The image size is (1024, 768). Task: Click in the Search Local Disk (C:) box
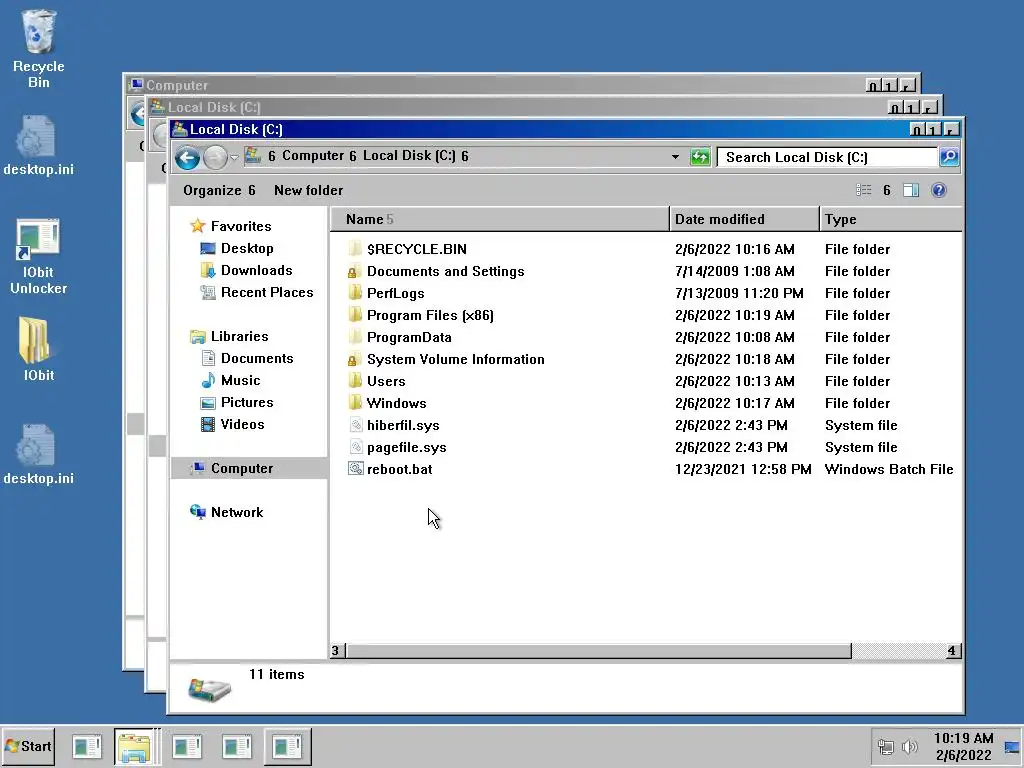[x=827, y=157]
